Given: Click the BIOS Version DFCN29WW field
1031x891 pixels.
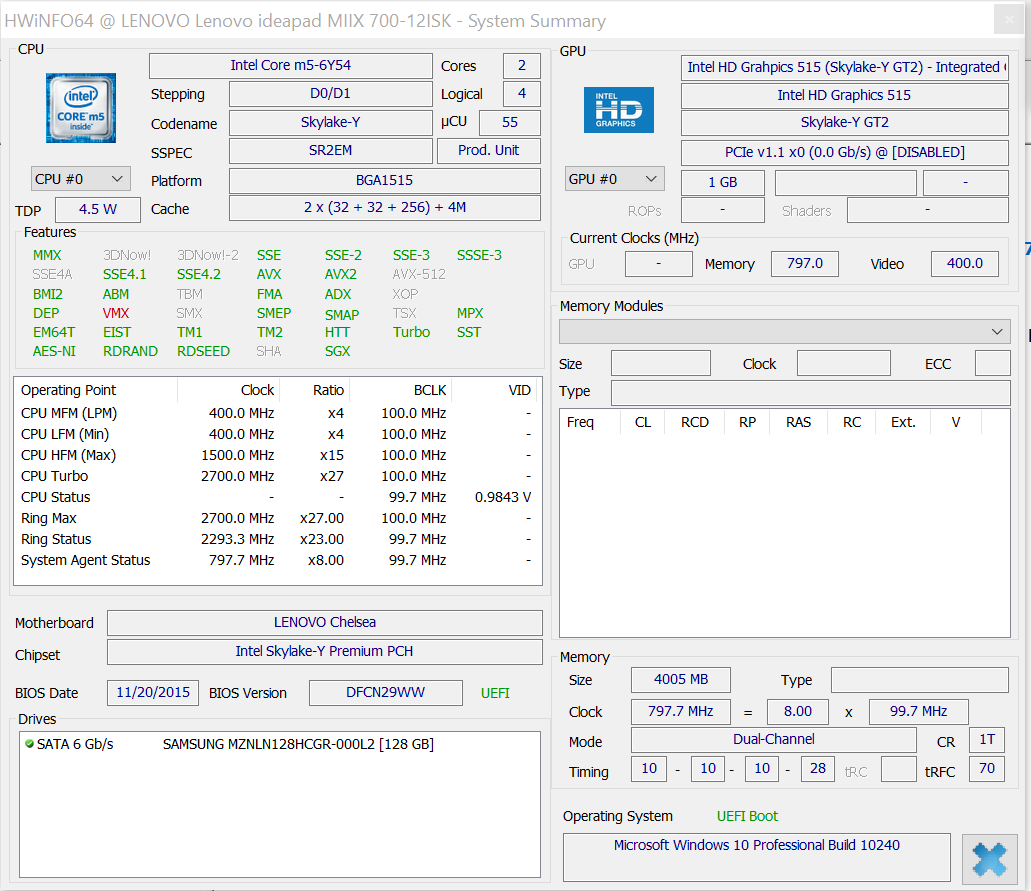Looking at the screenshot, I should click(x=385, y=693).
